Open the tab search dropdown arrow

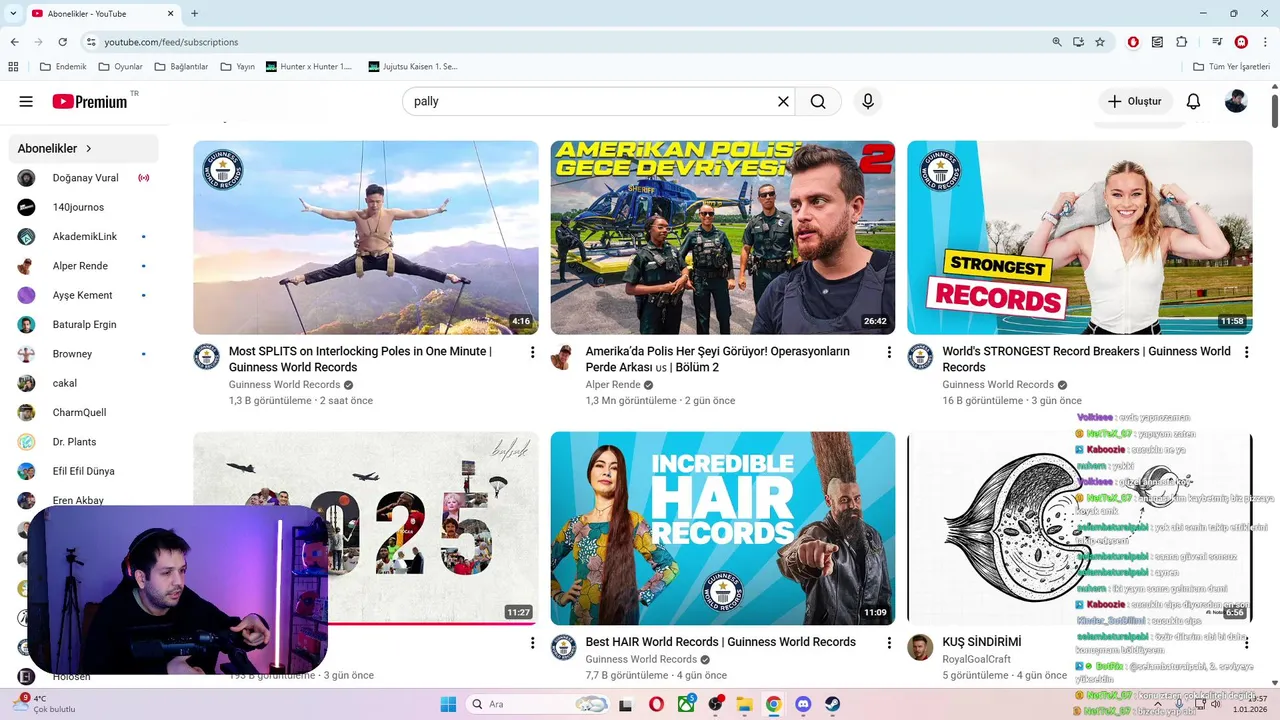[13, 13]
